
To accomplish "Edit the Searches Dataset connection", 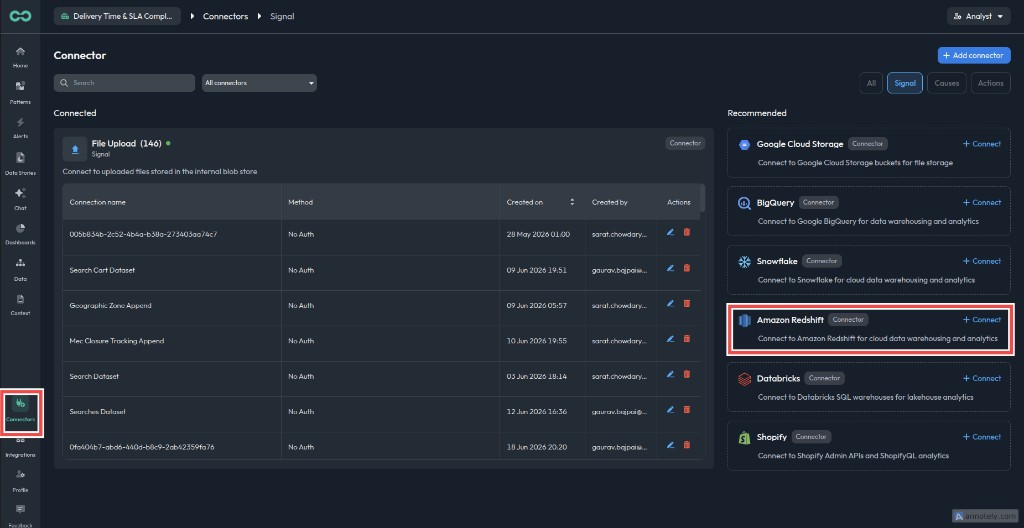I will click(670, 409).
